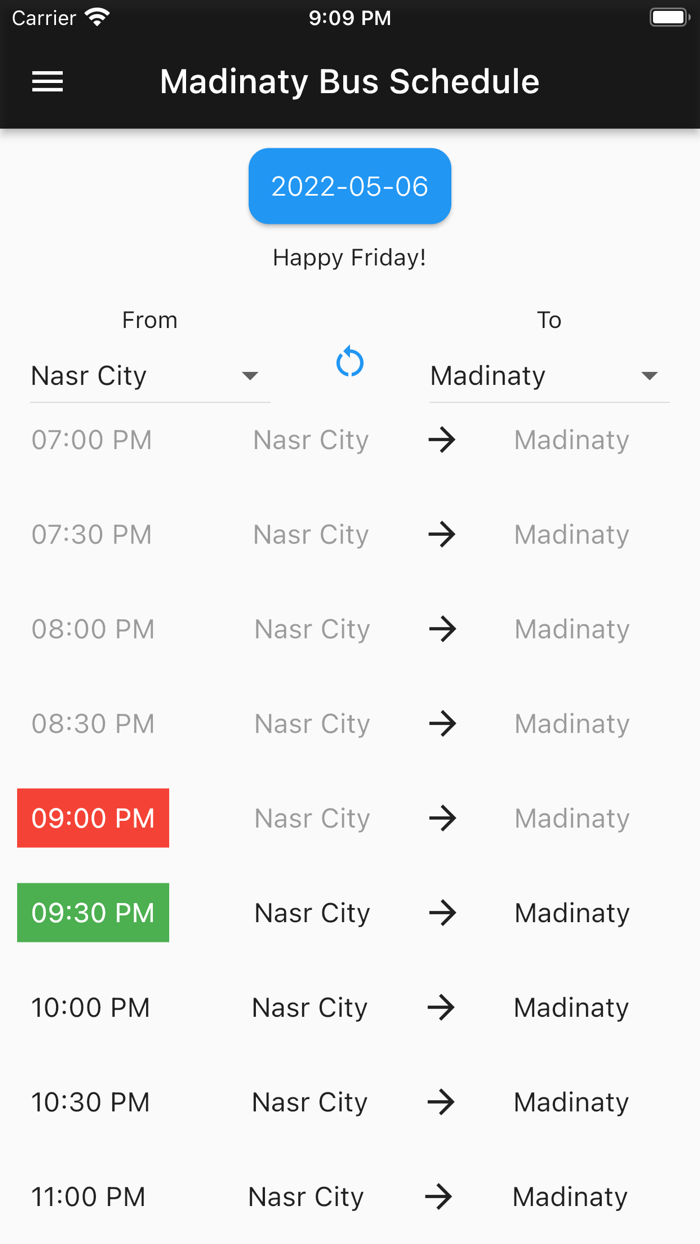Tap the Madinaty Bus Schedule title
The height and width of the screenshot is (1244, 700).
click(x=349, y=81)
